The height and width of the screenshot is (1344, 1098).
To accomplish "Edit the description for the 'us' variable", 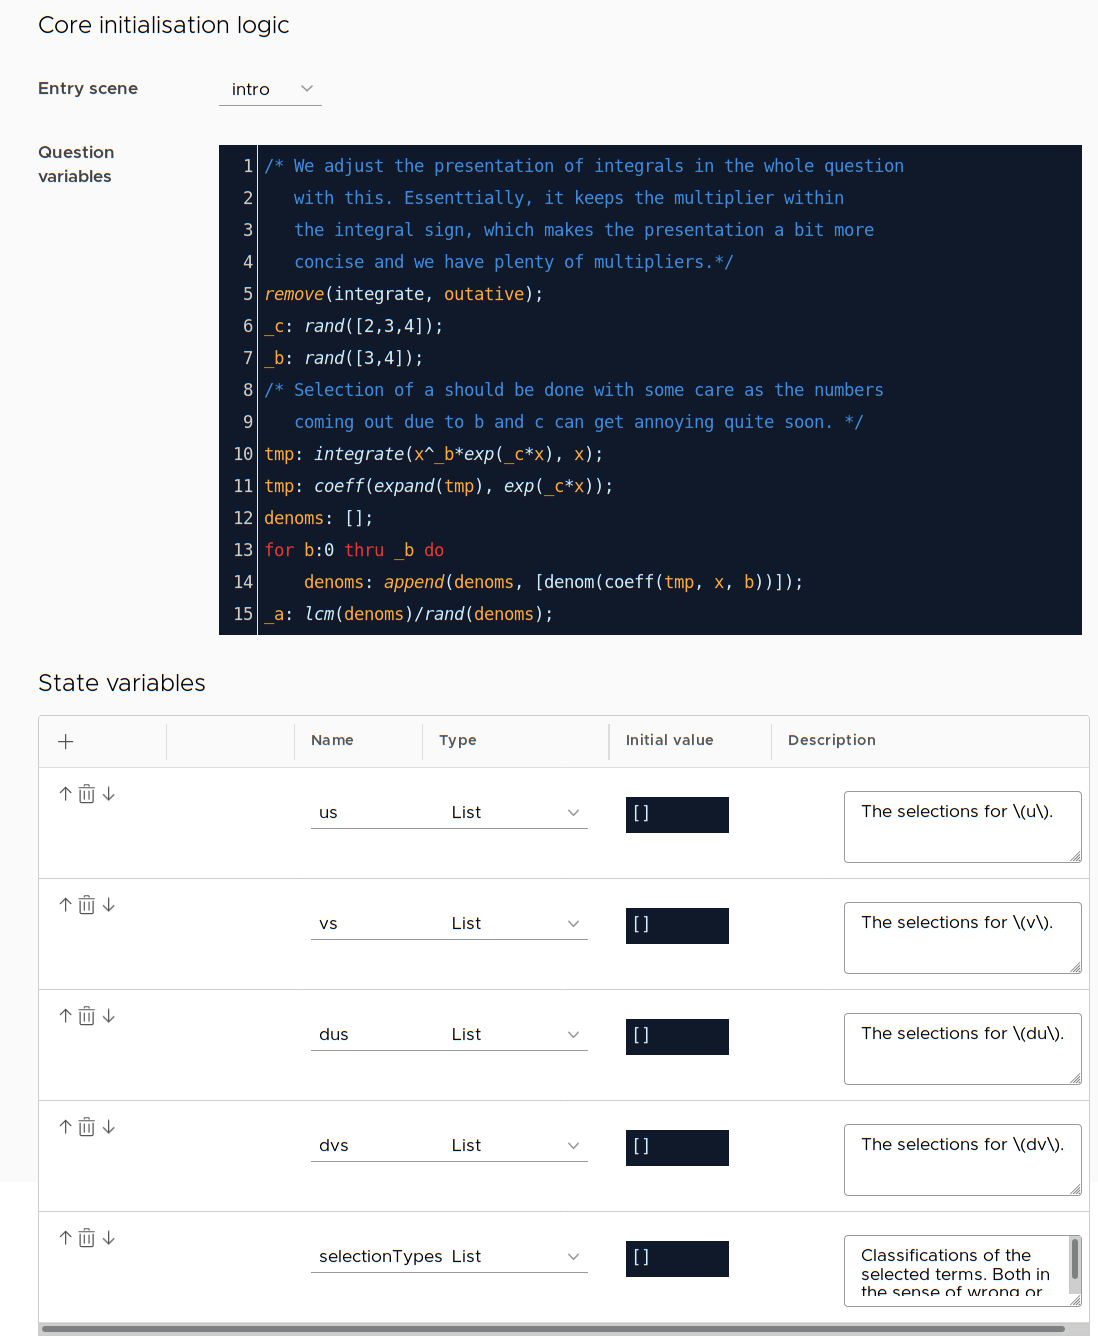I will (x=961, y=826).
